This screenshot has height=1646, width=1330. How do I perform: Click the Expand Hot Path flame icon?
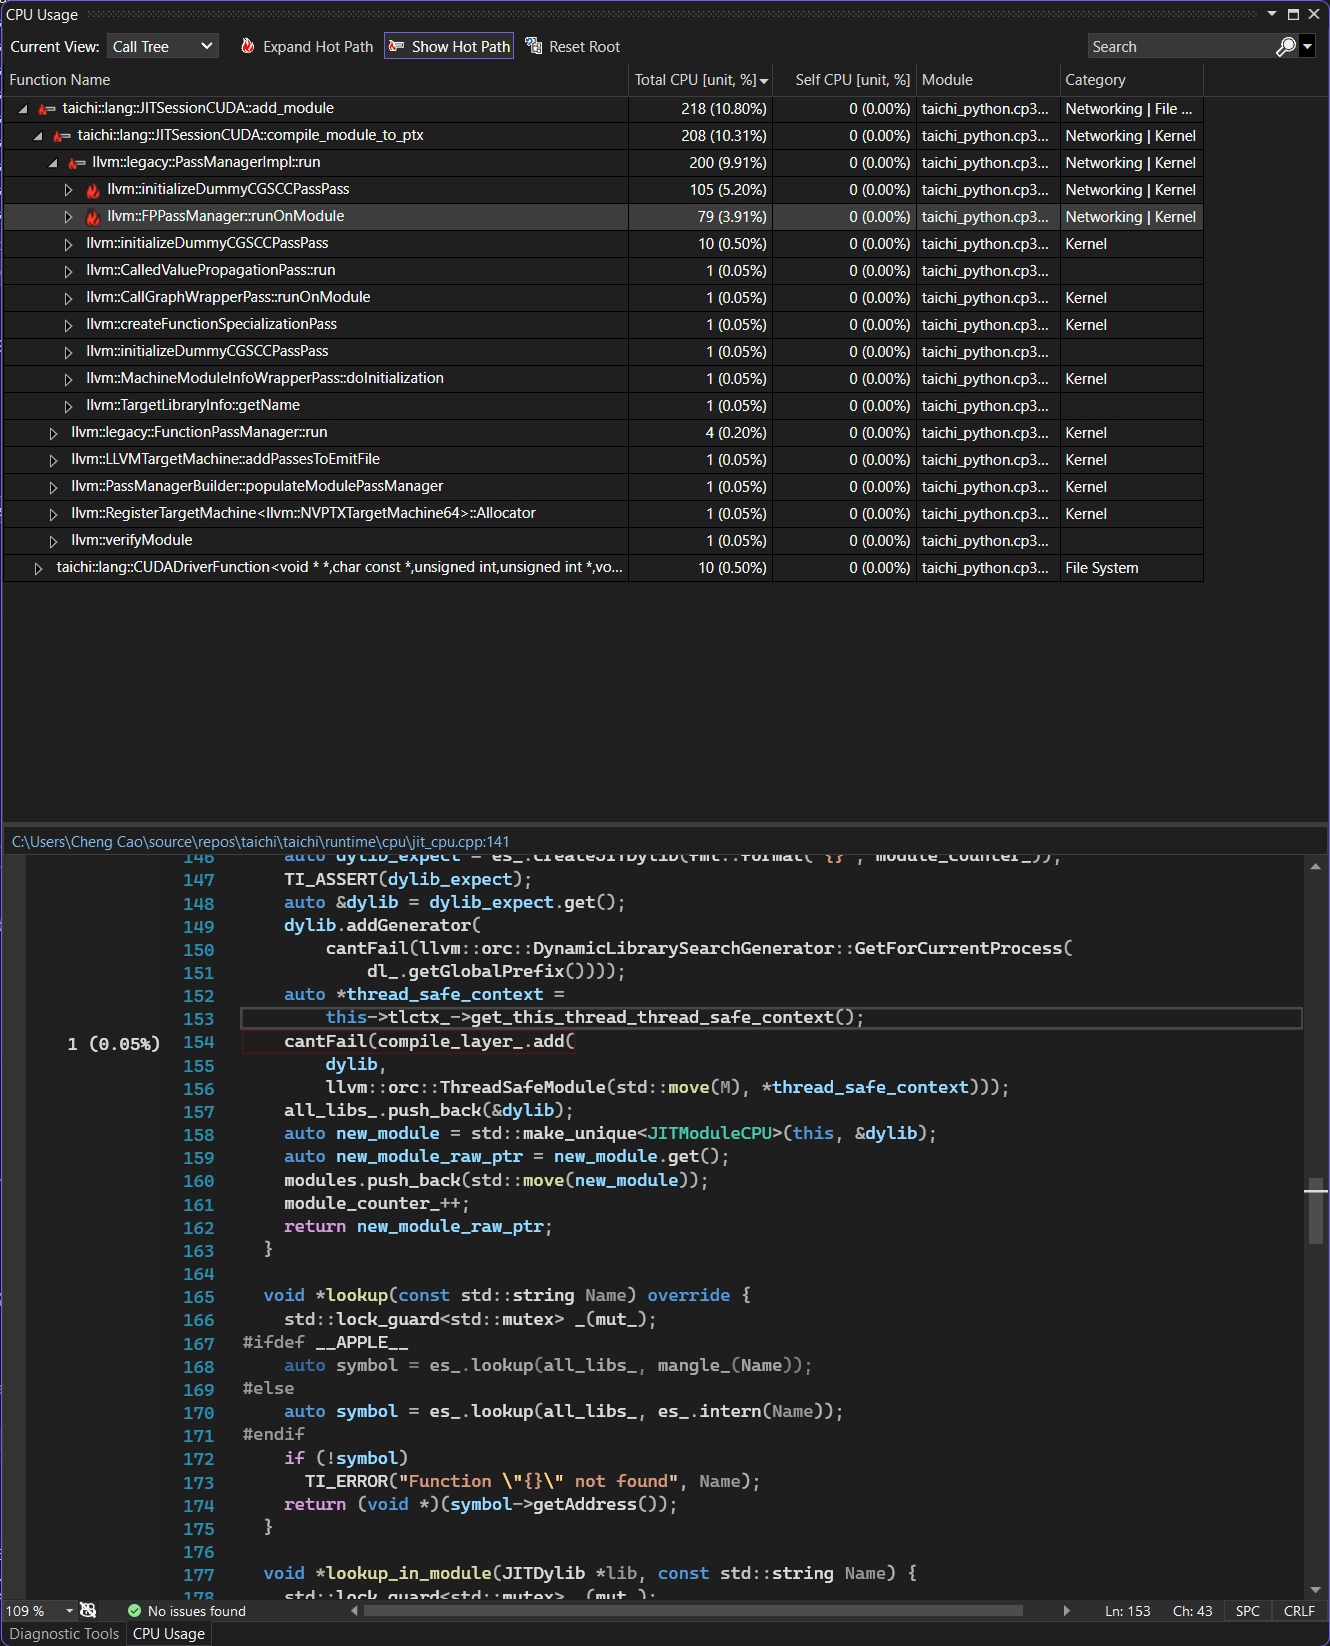coord(248,46)
